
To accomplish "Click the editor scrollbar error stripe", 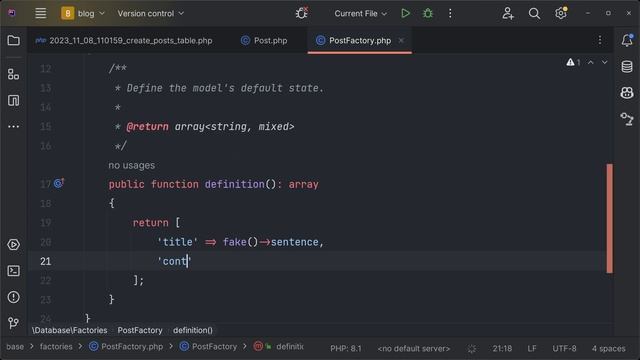I will click(609, 218).
